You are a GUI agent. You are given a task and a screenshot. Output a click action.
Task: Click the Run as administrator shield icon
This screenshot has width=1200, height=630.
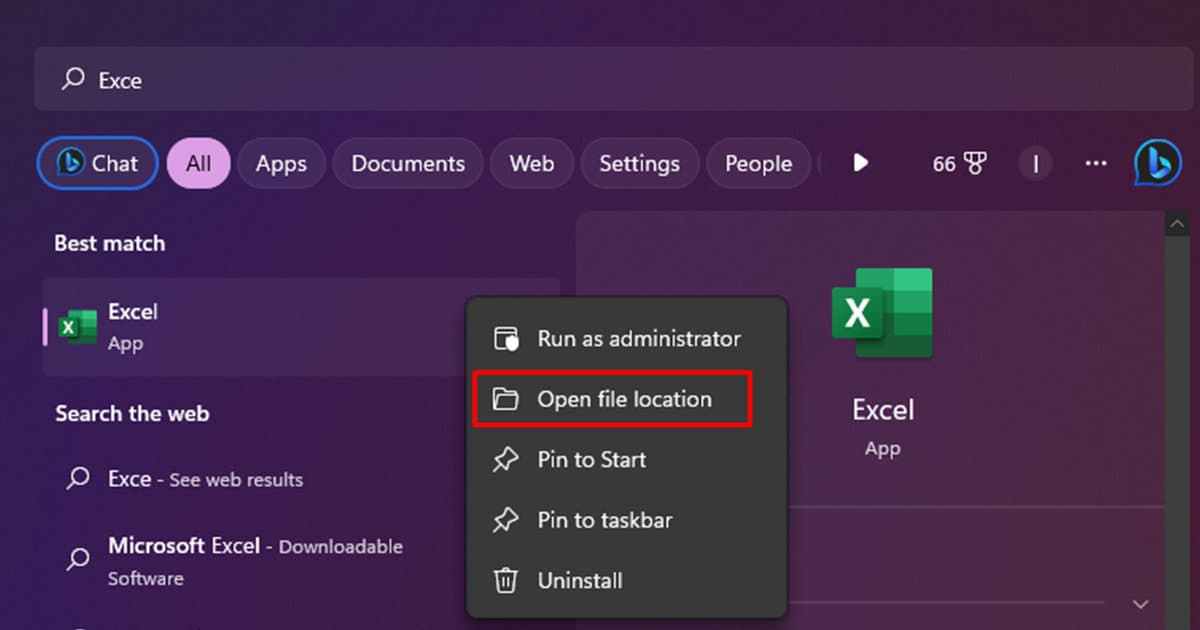click(x=505, y=338)
